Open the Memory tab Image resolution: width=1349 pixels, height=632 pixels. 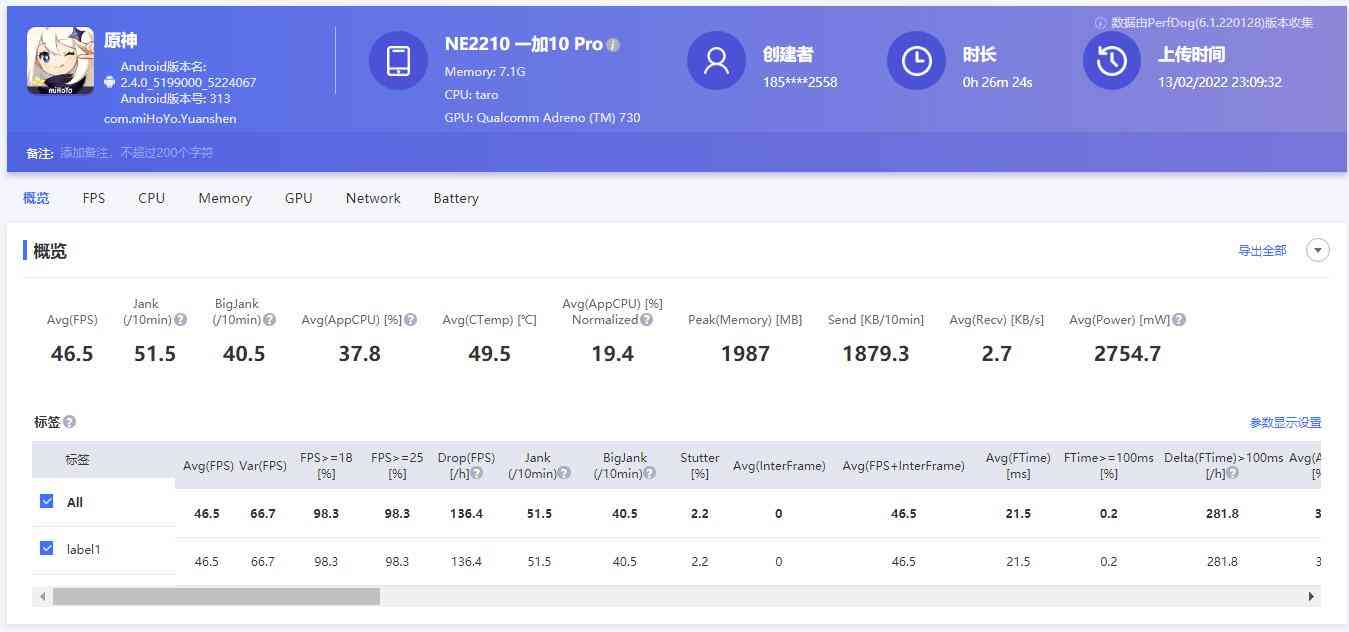pos(225,198)
